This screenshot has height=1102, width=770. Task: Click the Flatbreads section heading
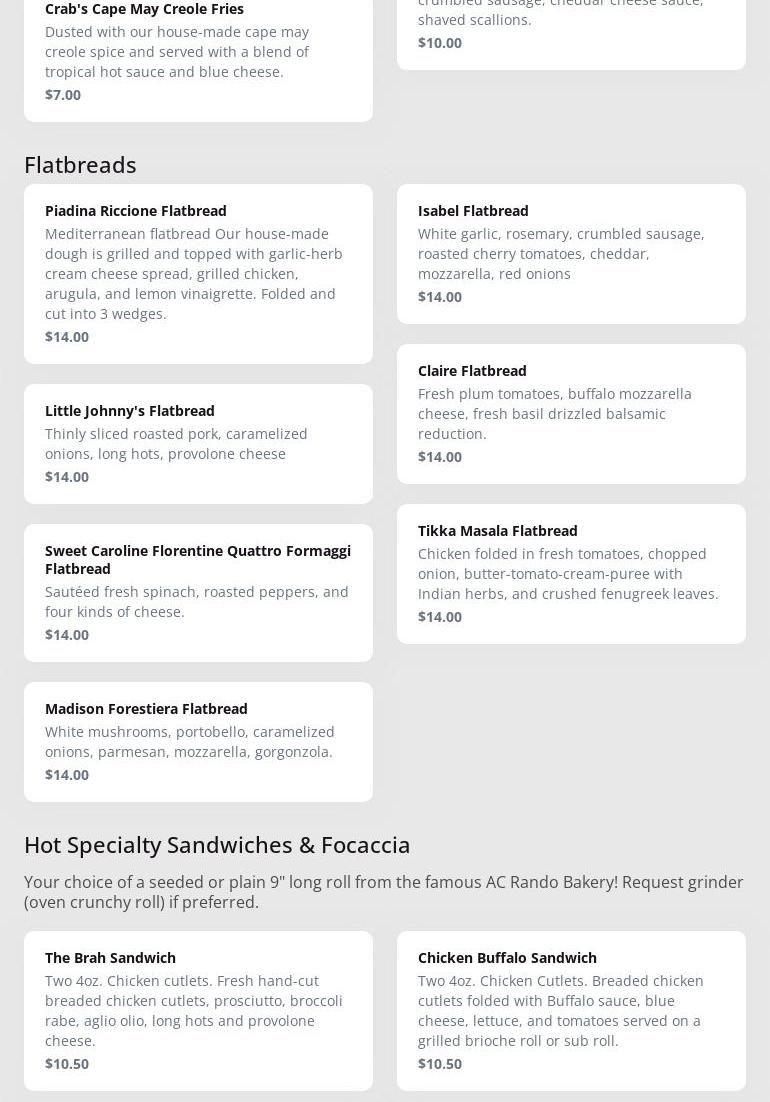coord(80,164)
